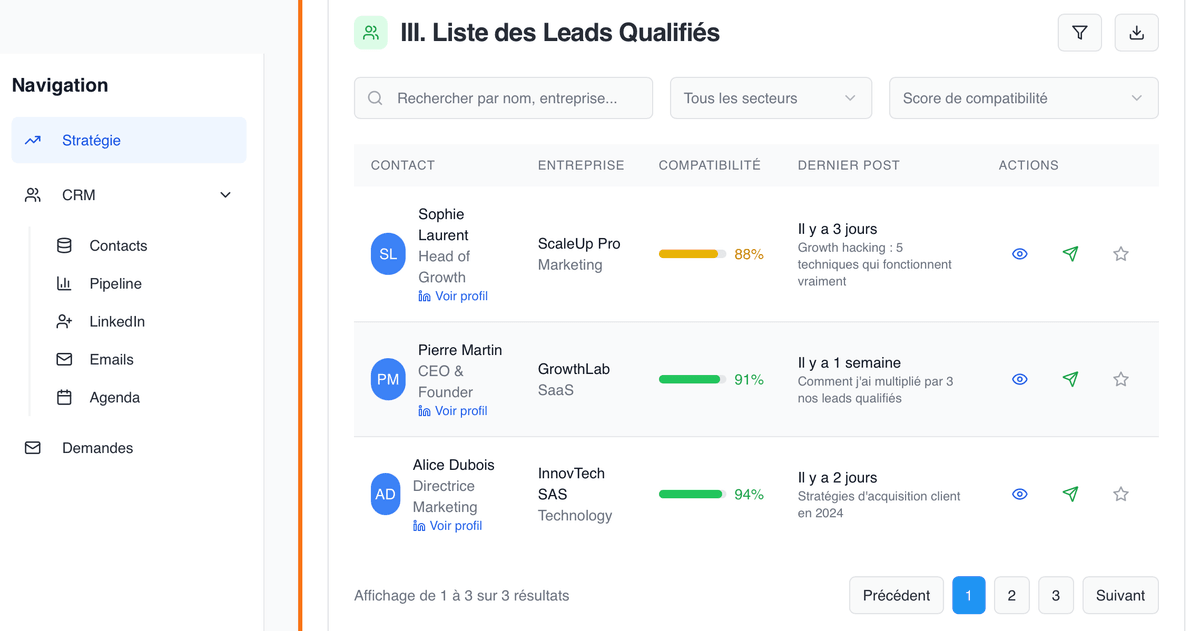Go to page 2 of results
1200x631 pixels.
point(1012,595)
